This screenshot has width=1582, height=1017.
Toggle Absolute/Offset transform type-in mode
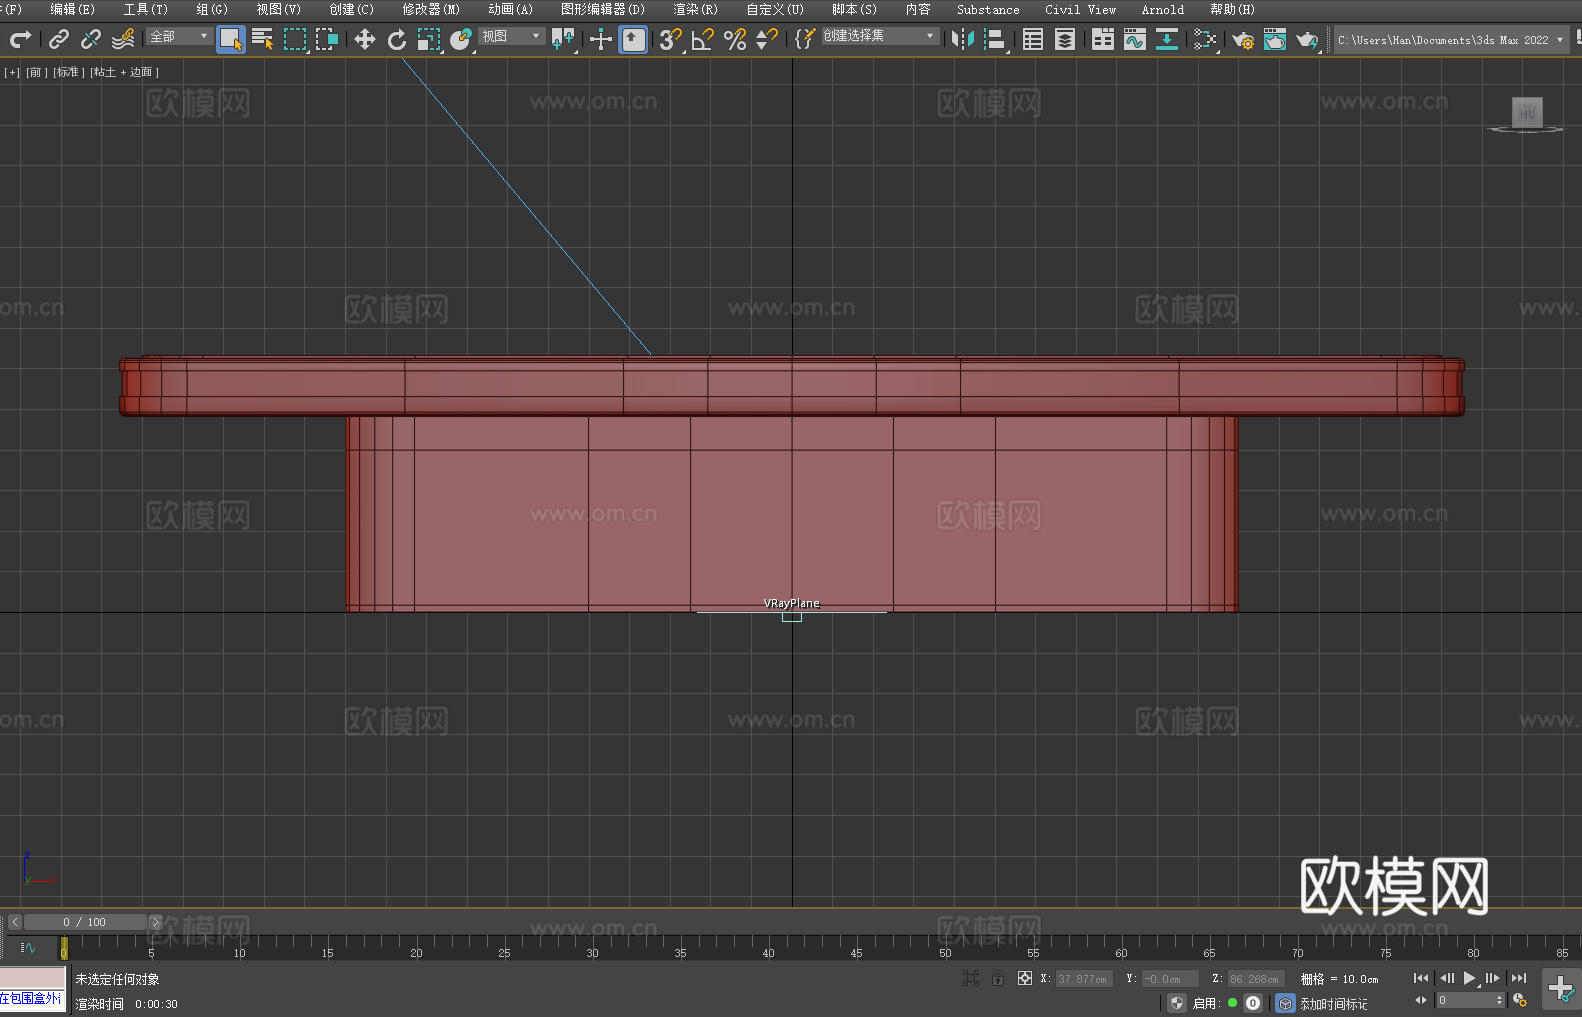pos(1025,978)
